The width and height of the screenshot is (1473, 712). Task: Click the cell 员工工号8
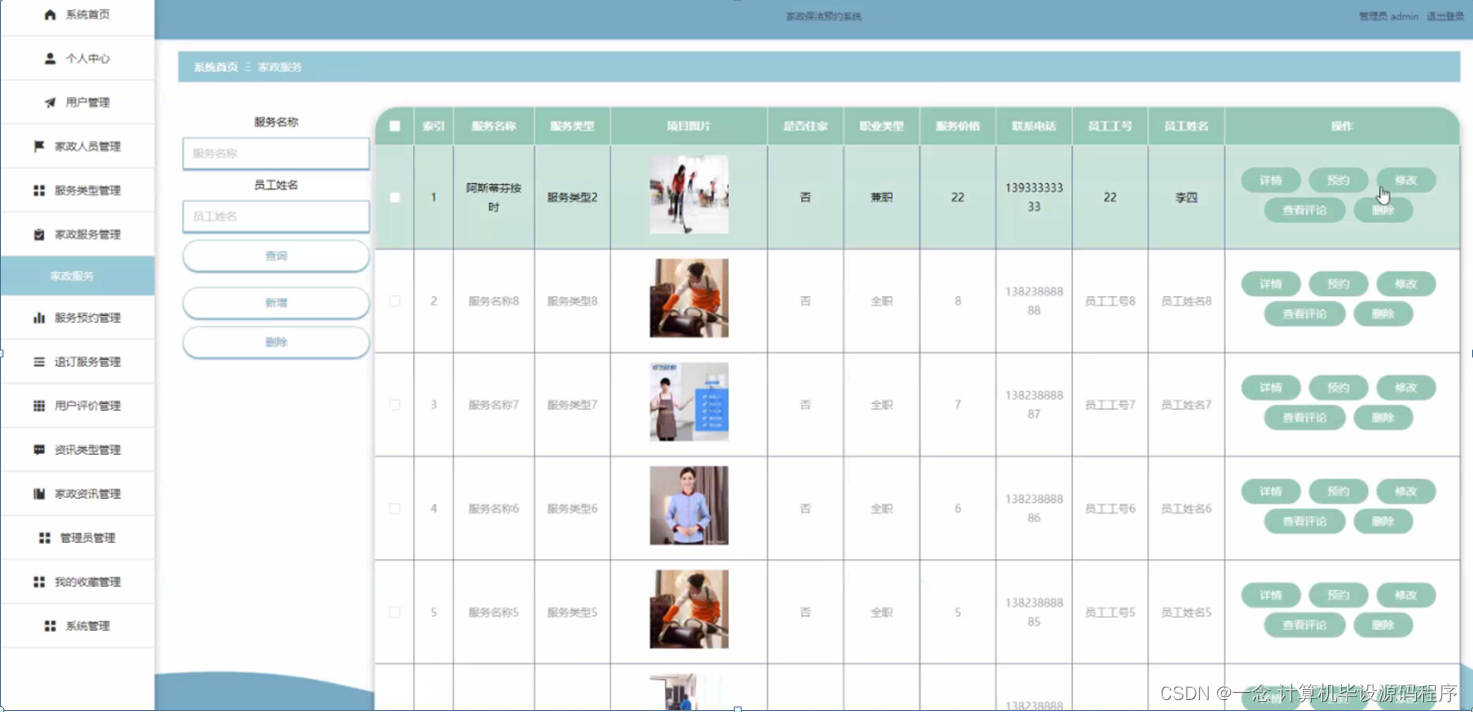pos(1110,301)
